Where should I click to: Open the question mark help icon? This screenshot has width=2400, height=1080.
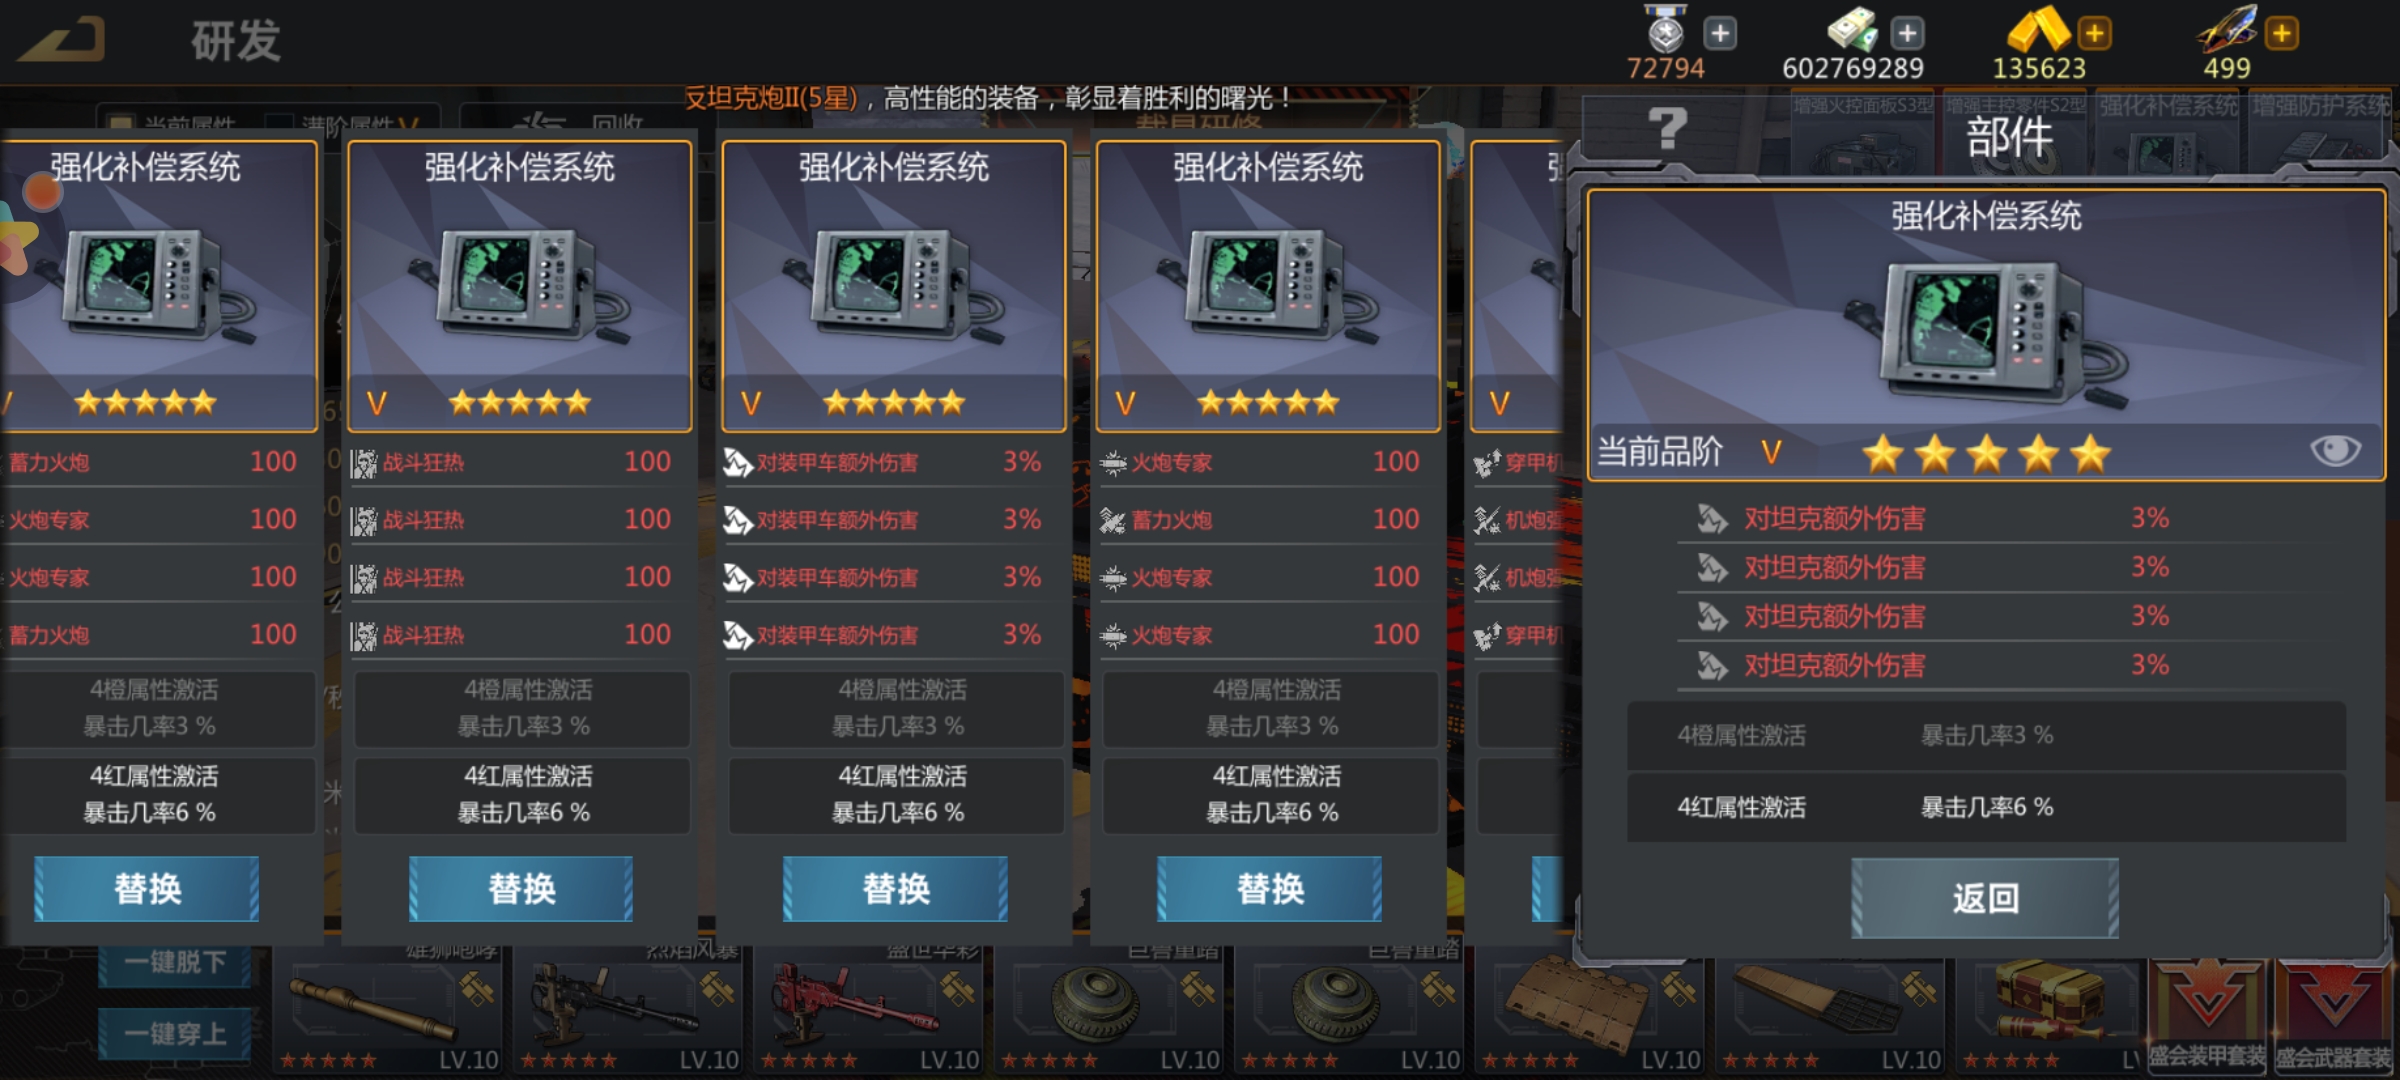(x=1667, y=129)
